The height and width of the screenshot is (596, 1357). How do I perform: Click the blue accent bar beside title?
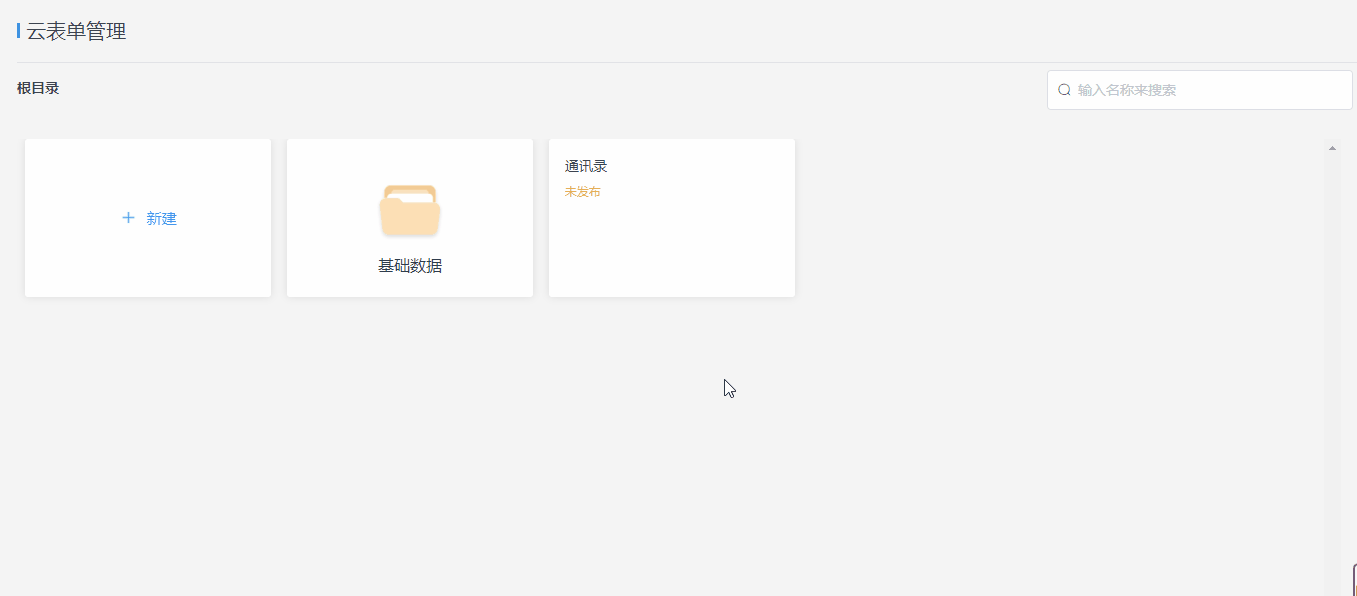click(x=18, y=32)
